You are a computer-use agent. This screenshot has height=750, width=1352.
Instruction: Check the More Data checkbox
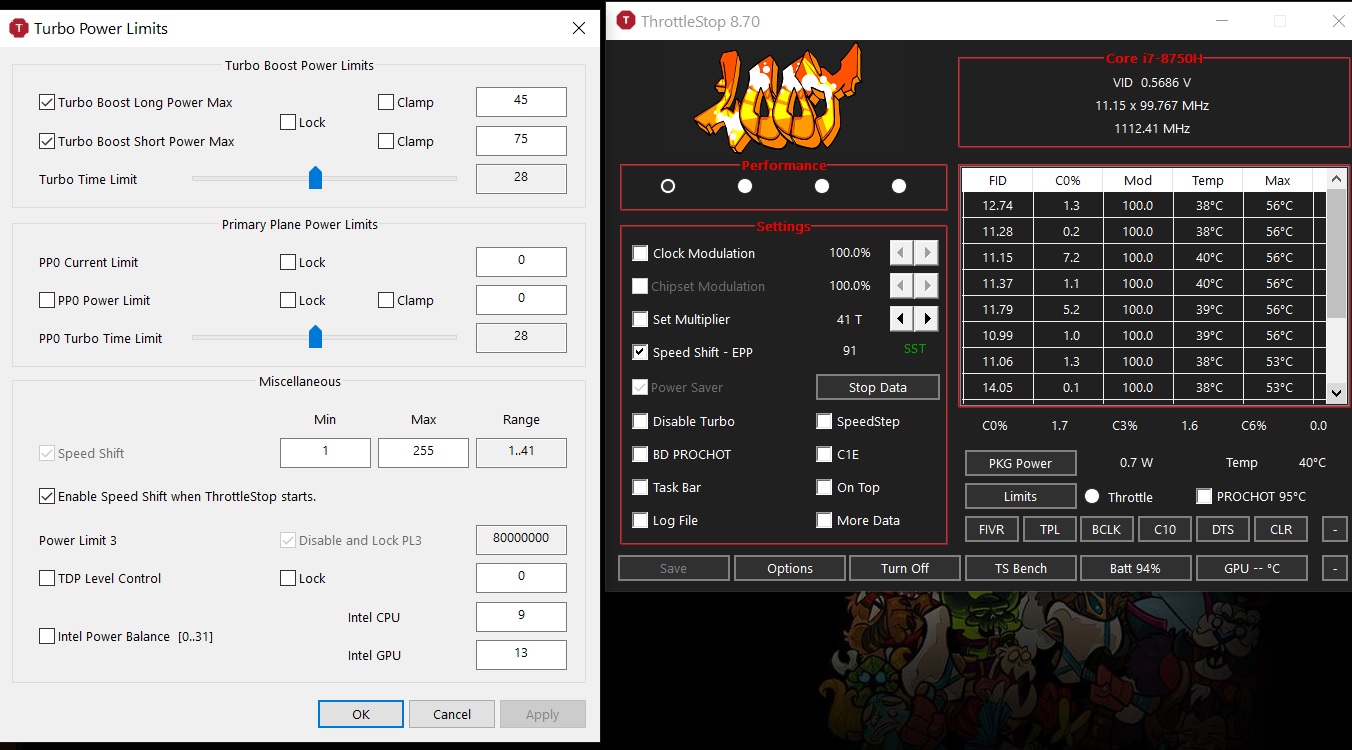(x=824, y=520)
